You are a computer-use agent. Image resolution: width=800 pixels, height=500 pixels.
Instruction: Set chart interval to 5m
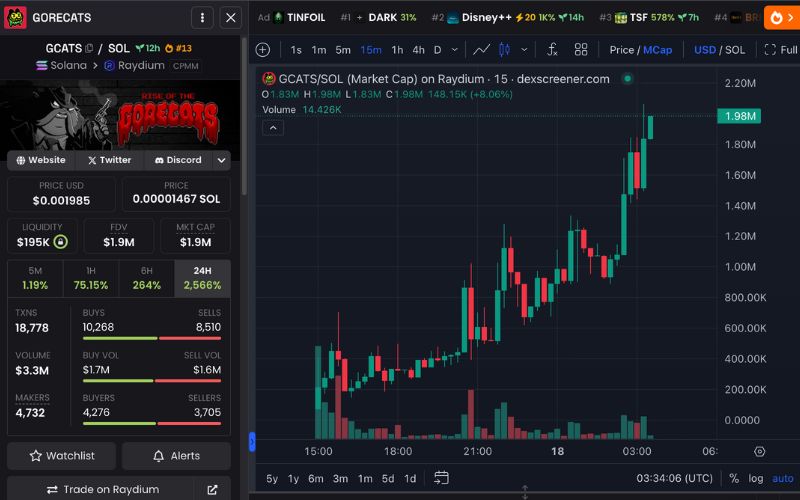coord(343,50)
